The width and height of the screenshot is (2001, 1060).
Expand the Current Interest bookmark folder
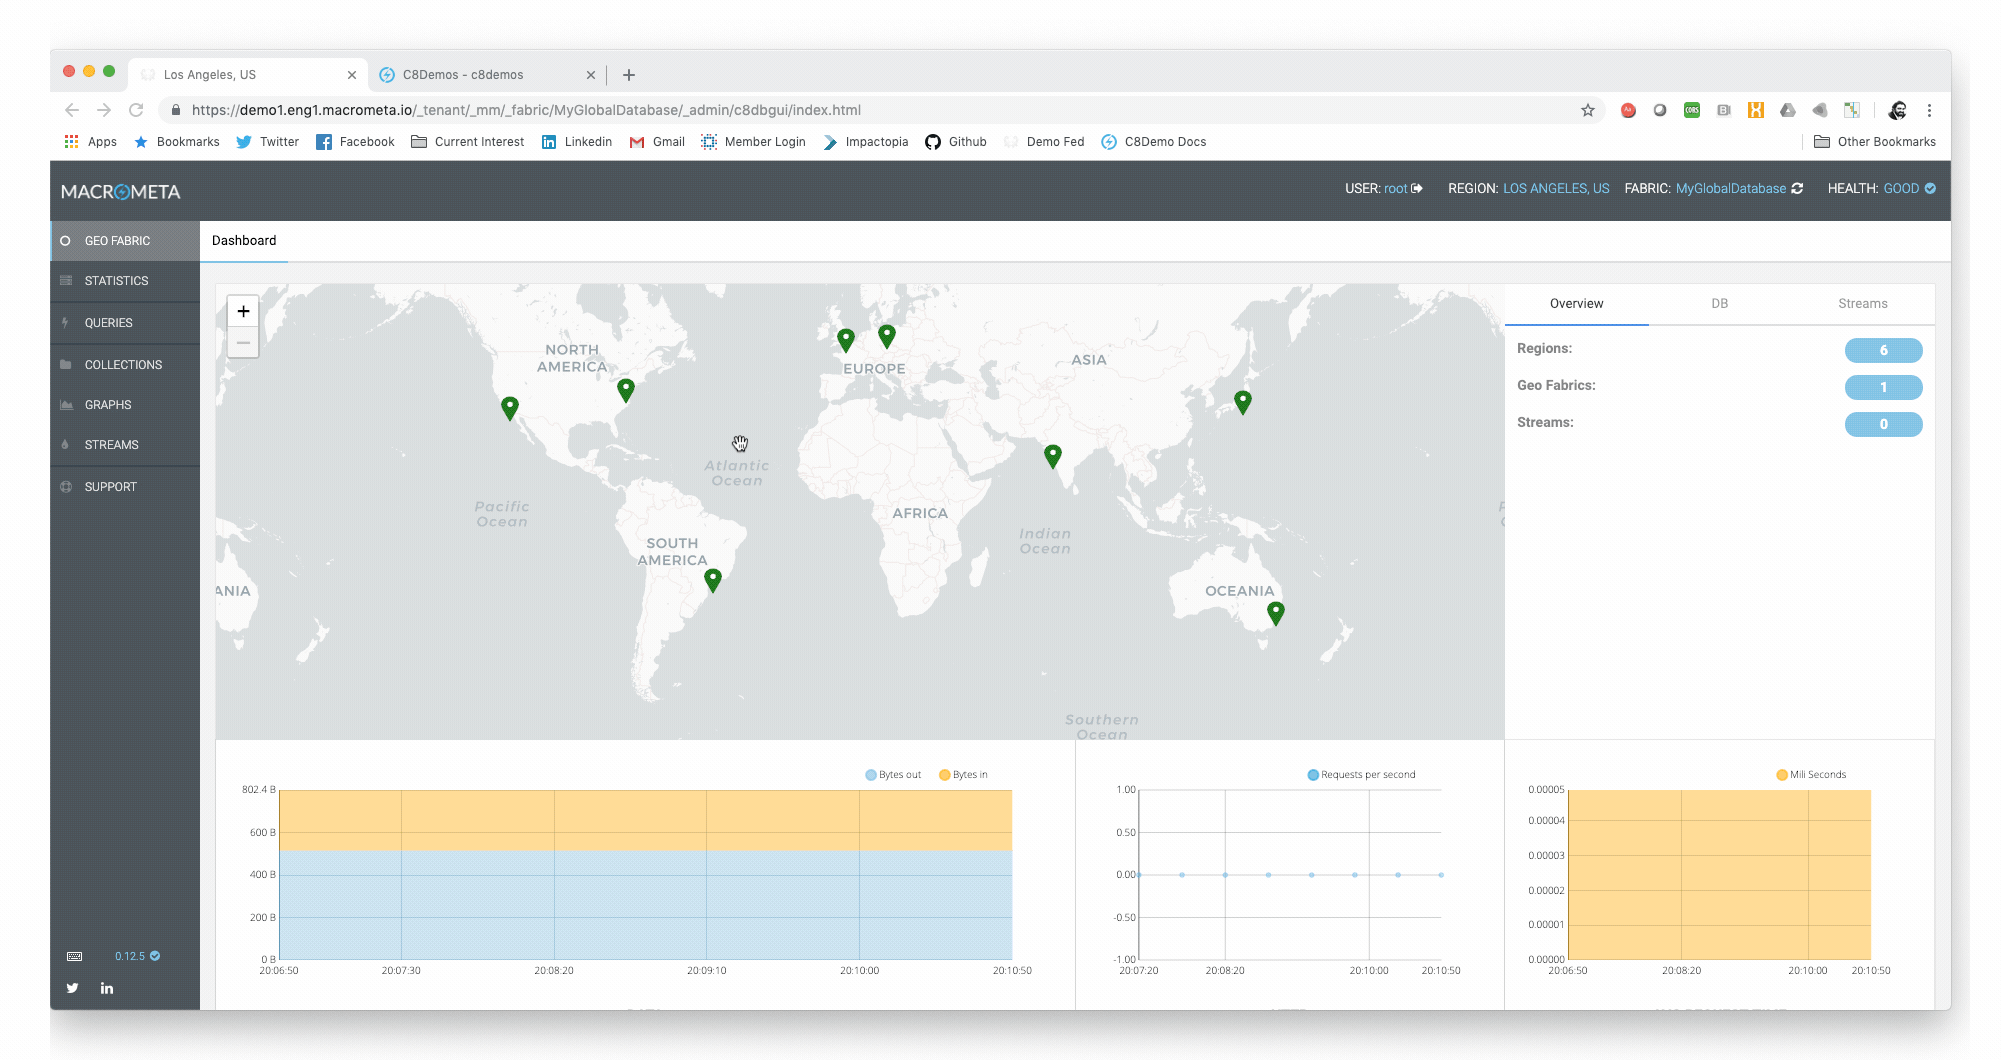pyautogui.click(x=468, y=142)
